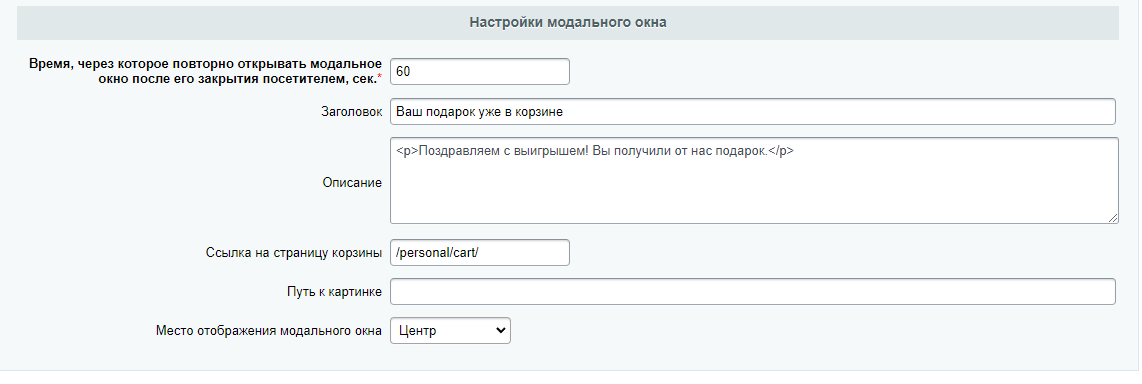Edit the cart page link /personal/cart/

[x=480, y=253]
